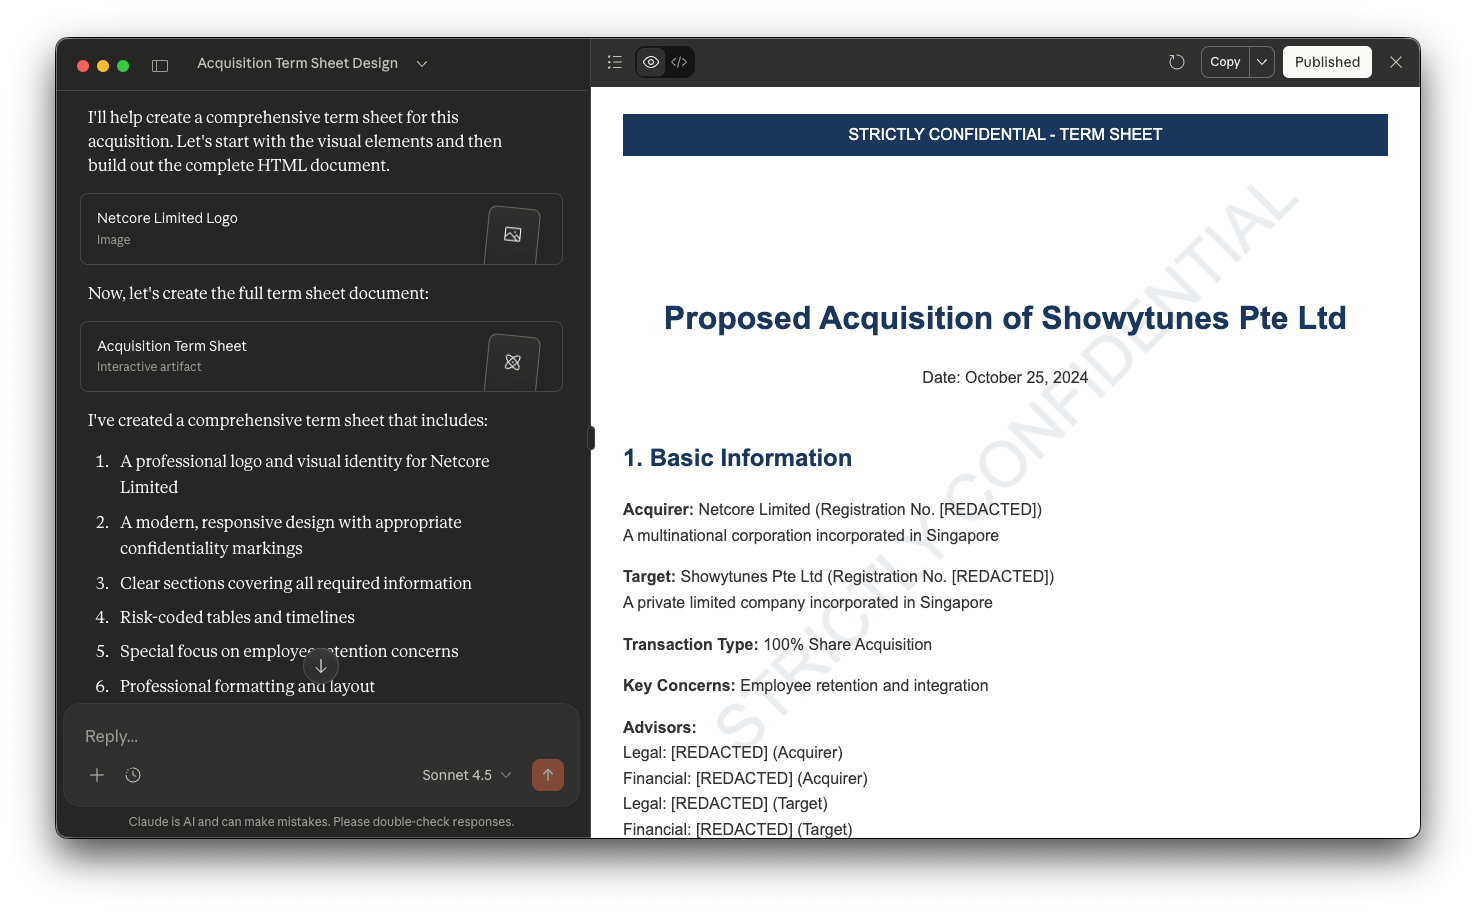This screenshot has width=1476, height=912.
Task: Click 'Now, let's create the full term sheet document' text
Action: (x=258, y=293)
